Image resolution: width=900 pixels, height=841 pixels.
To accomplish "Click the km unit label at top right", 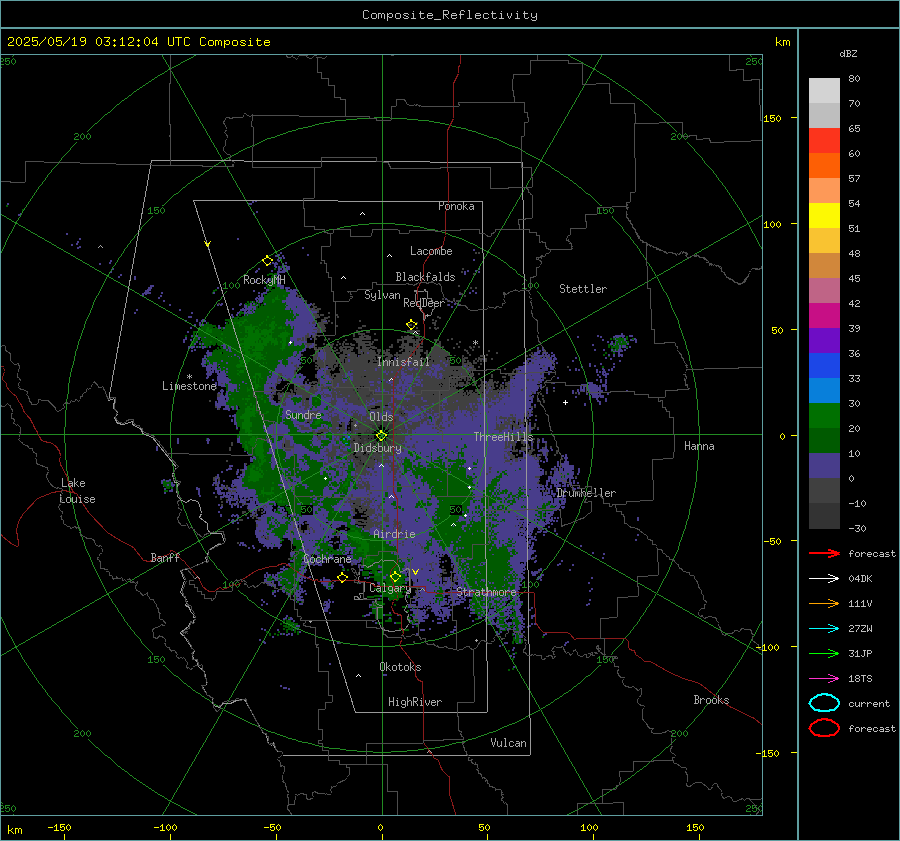I will (x=782, y=42).
